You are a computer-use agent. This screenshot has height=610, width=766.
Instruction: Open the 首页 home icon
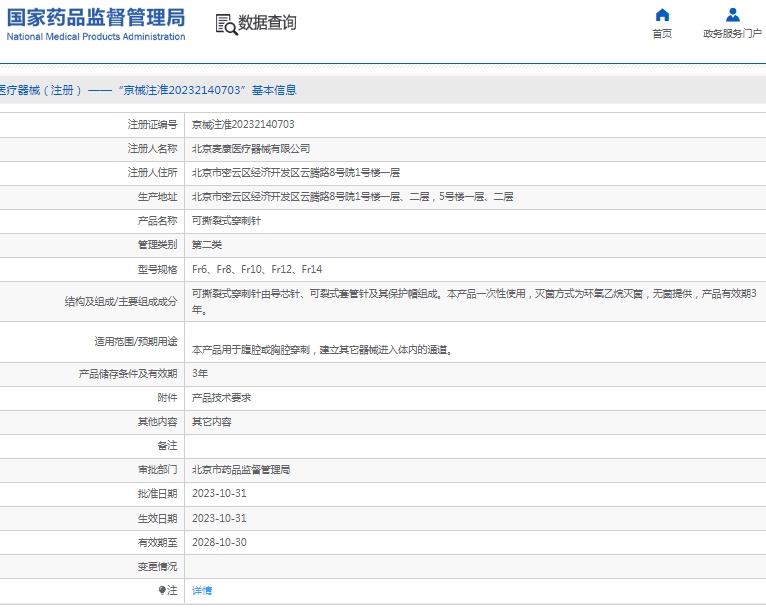[662, 15]
